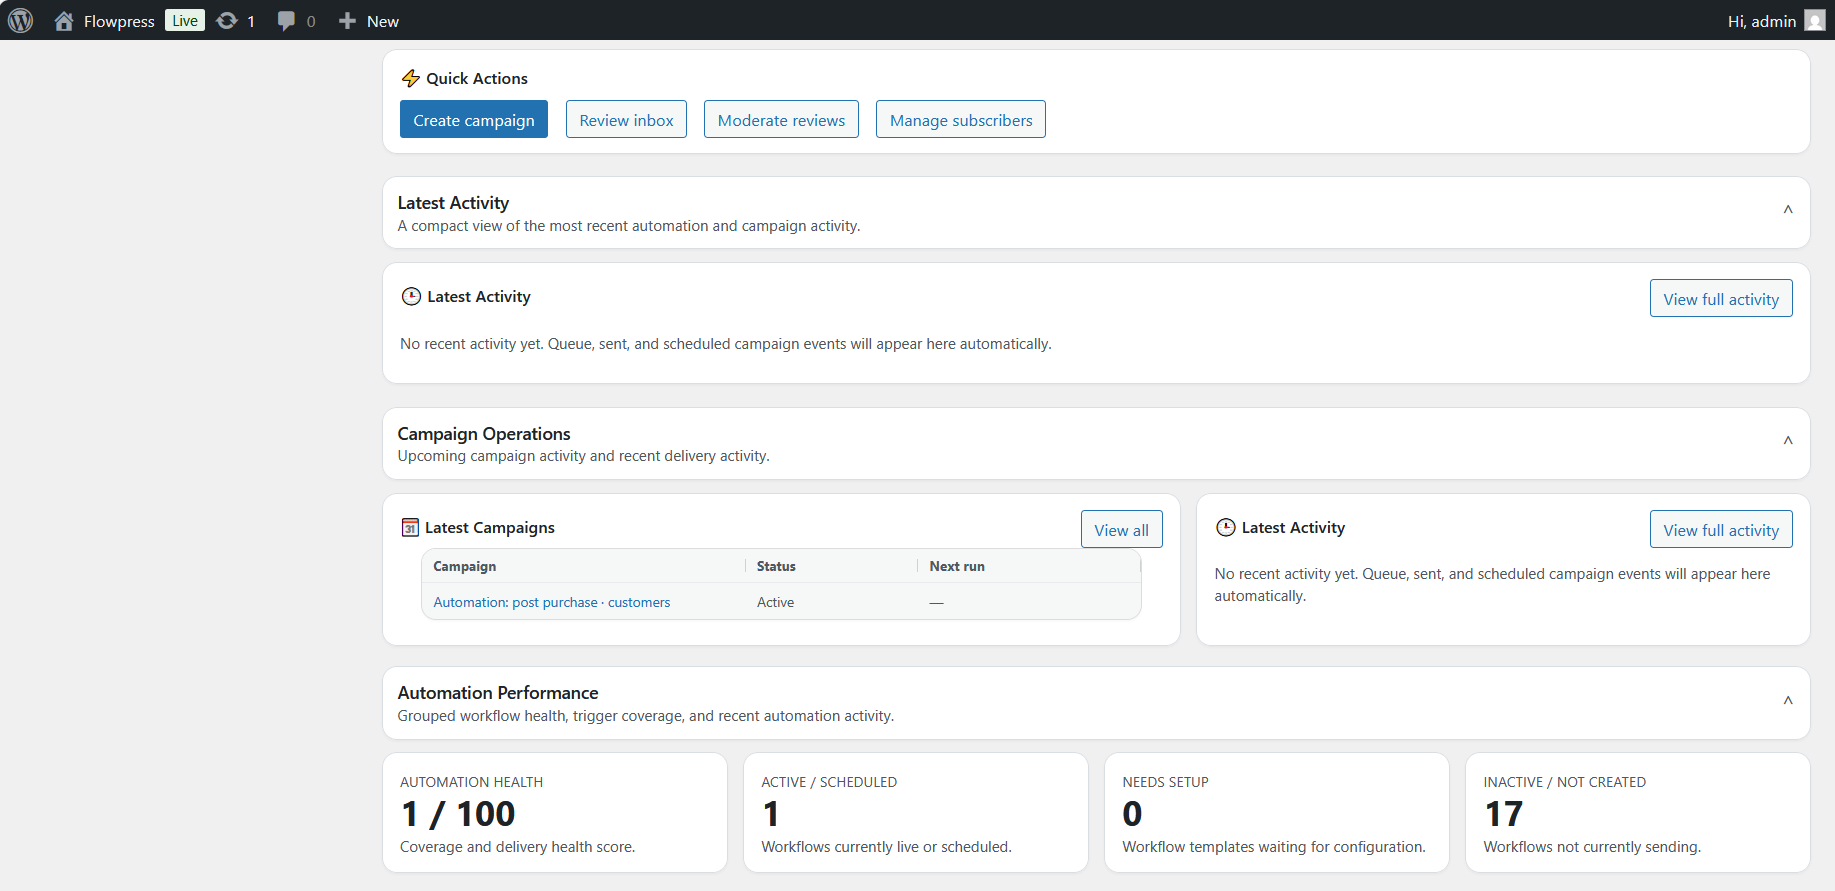Collapse the Campaign Operations section
The image size is (1835, 891).
coord(1788,441)
